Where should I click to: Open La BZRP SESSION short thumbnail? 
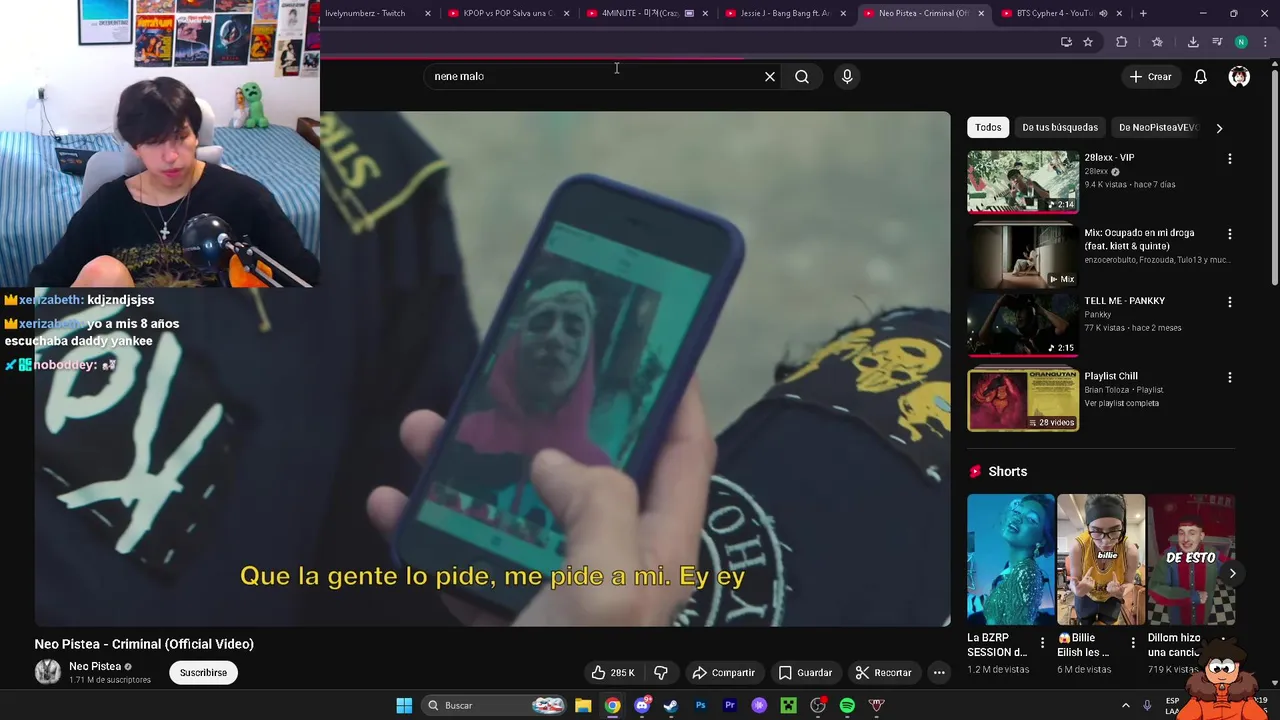(x=1011, y=560)
